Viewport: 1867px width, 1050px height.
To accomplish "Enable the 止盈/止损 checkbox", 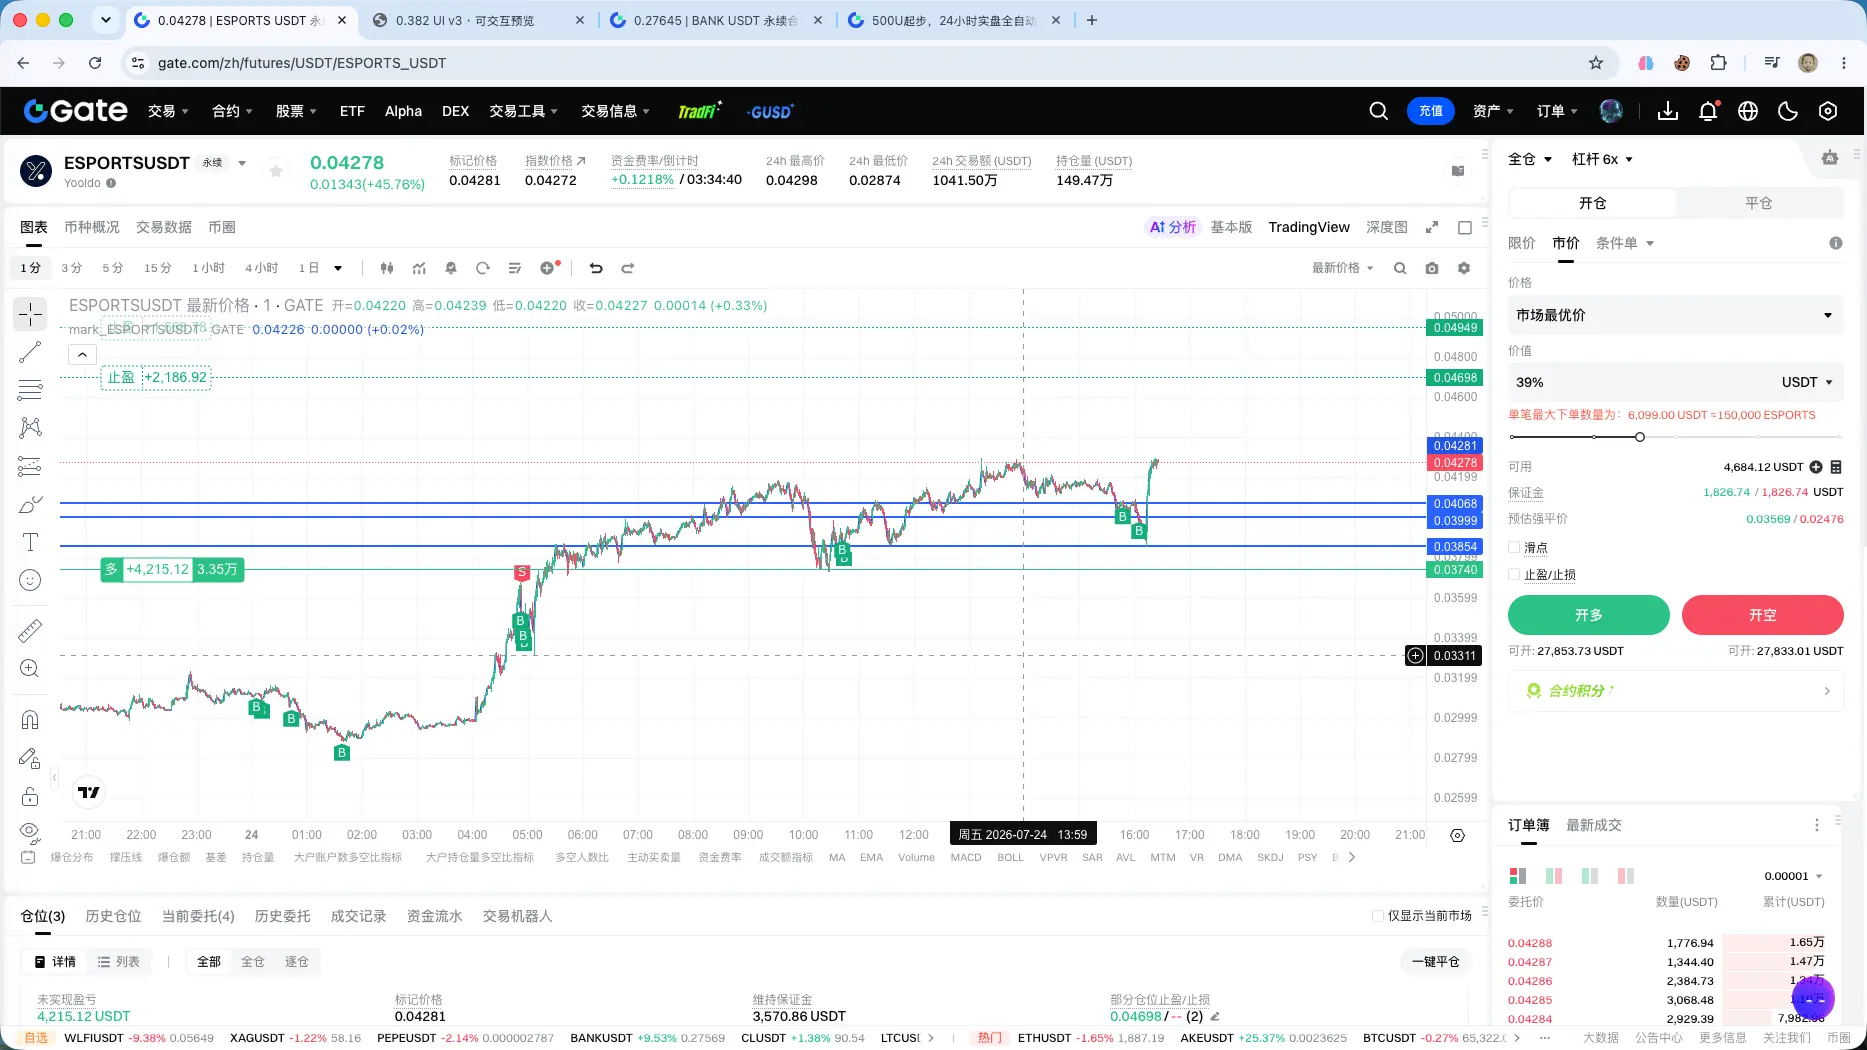I will (x=1514, y=574).
